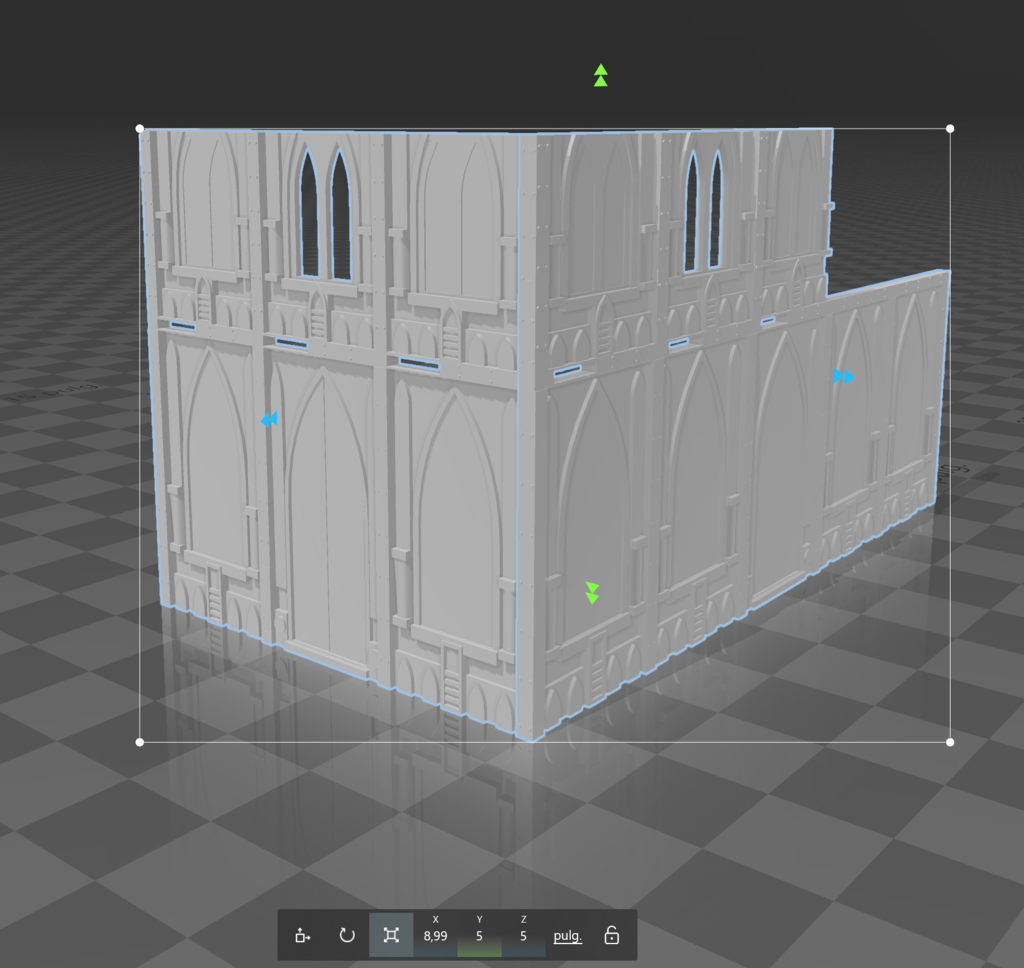Click the Y scale value field showing 5
This screenshot has width=1024, height=968.
pos(478,935)
